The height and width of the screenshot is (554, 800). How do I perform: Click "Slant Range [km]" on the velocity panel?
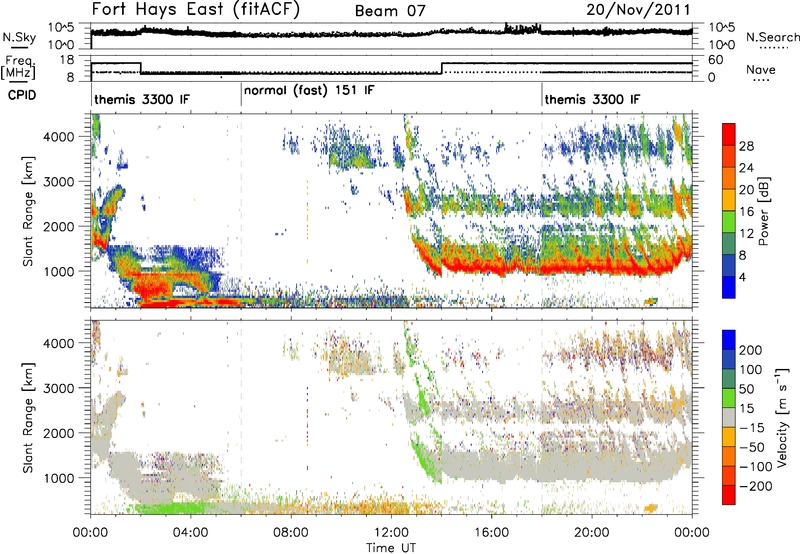pyautogui.click(x=28, y=417)
